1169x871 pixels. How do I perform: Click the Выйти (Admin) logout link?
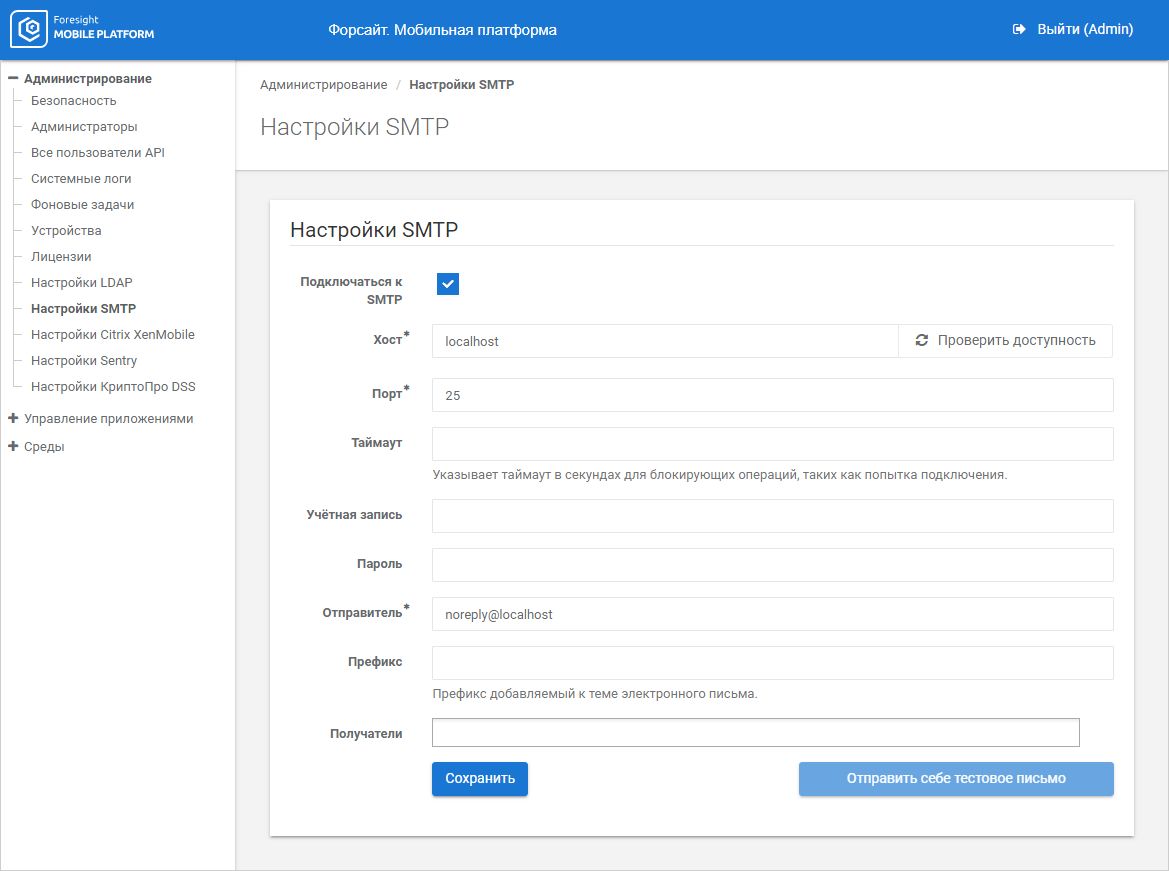click(x=1084, y=30)
